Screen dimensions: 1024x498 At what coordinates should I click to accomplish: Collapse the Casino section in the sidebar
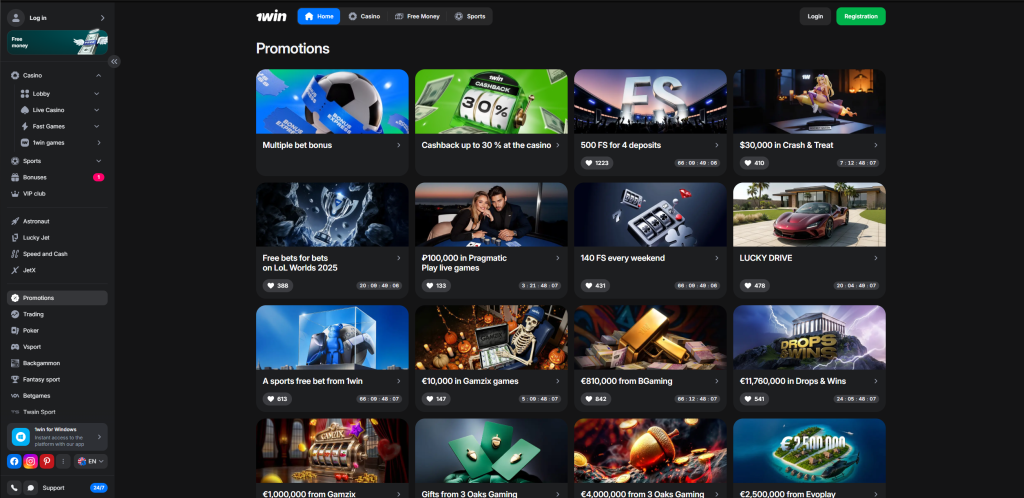(98, 76)
